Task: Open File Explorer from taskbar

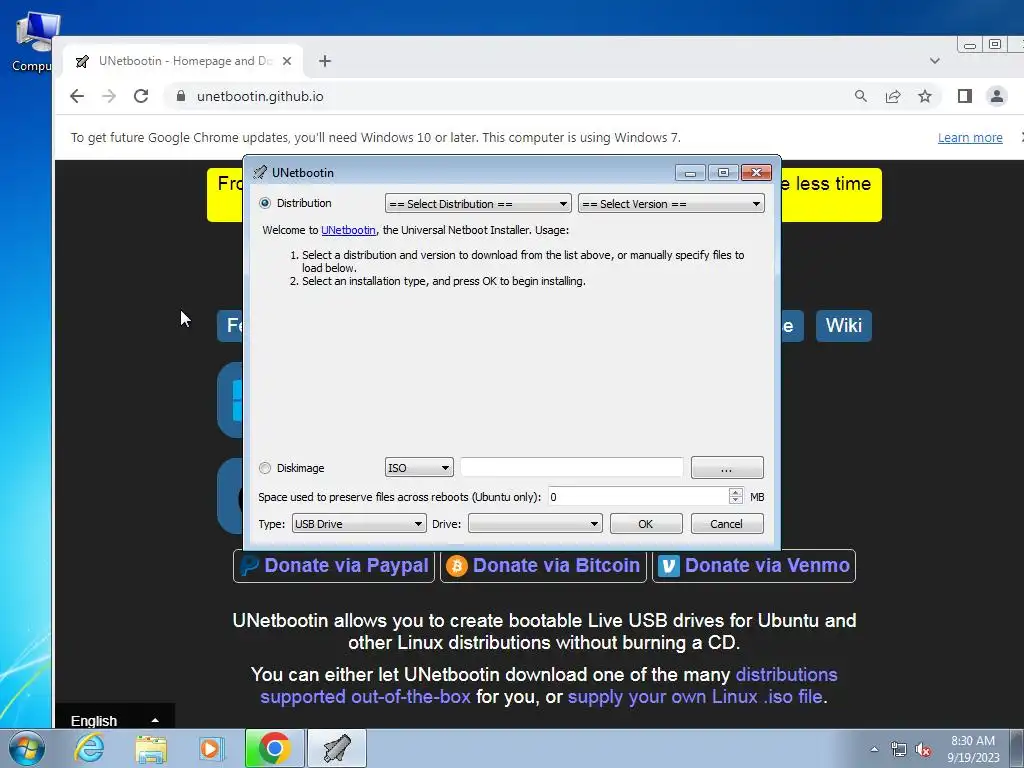Action: (151, 748)
